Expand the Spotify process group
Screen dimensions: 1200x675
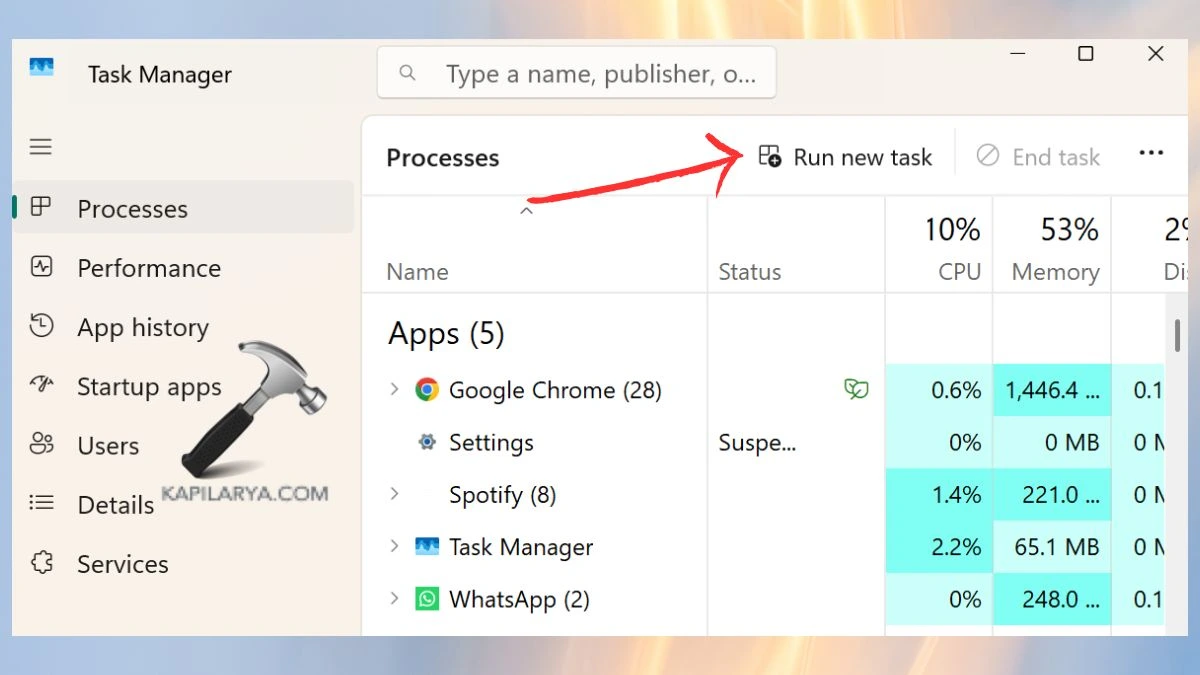click(394, 494)
